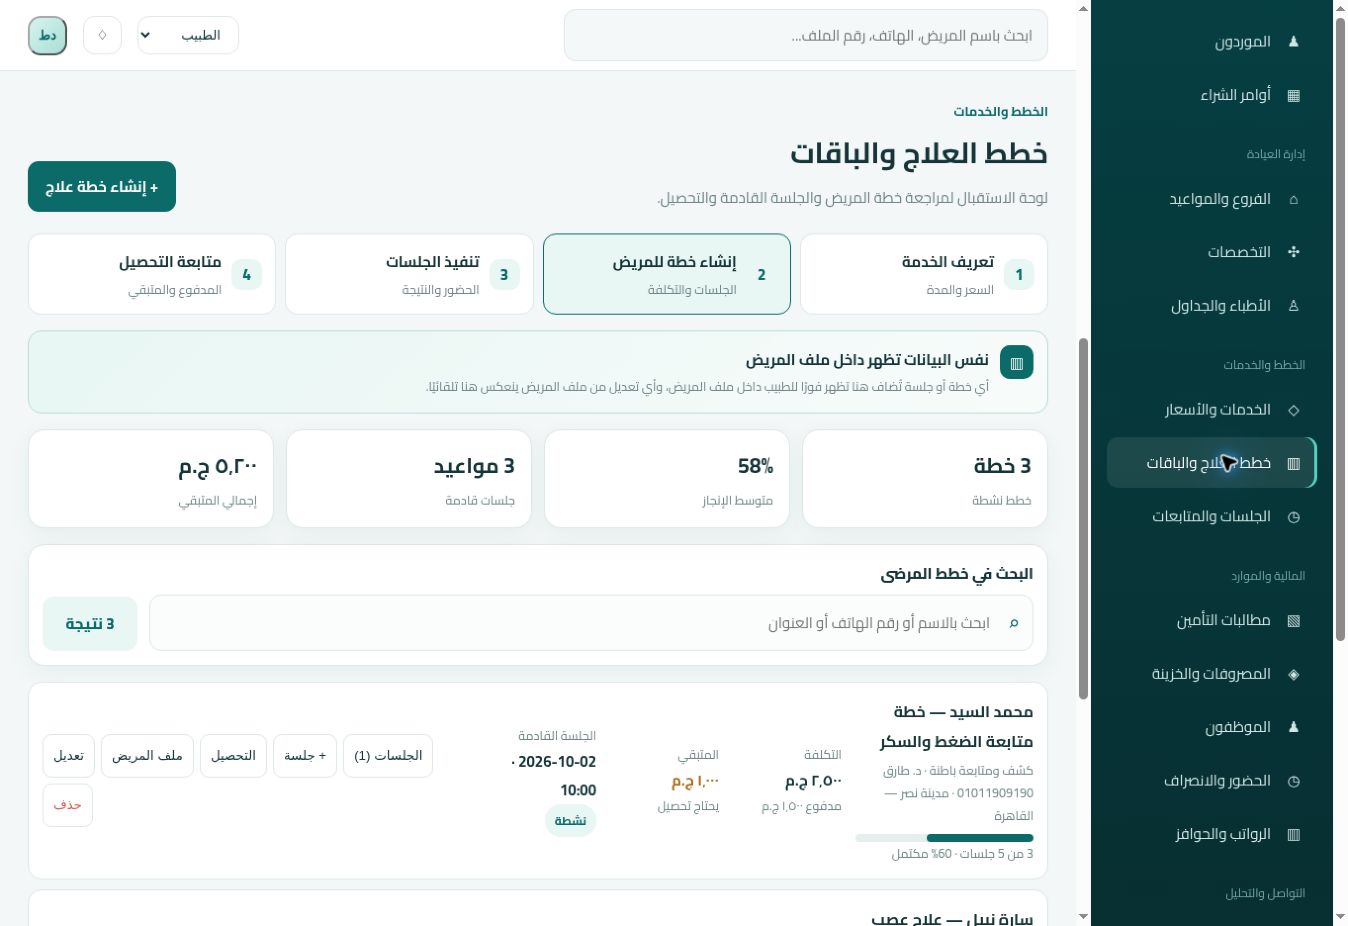Click the 3 نتيجة result count
The height and width of the screenshot is (926, 1348).
(90, 623)
